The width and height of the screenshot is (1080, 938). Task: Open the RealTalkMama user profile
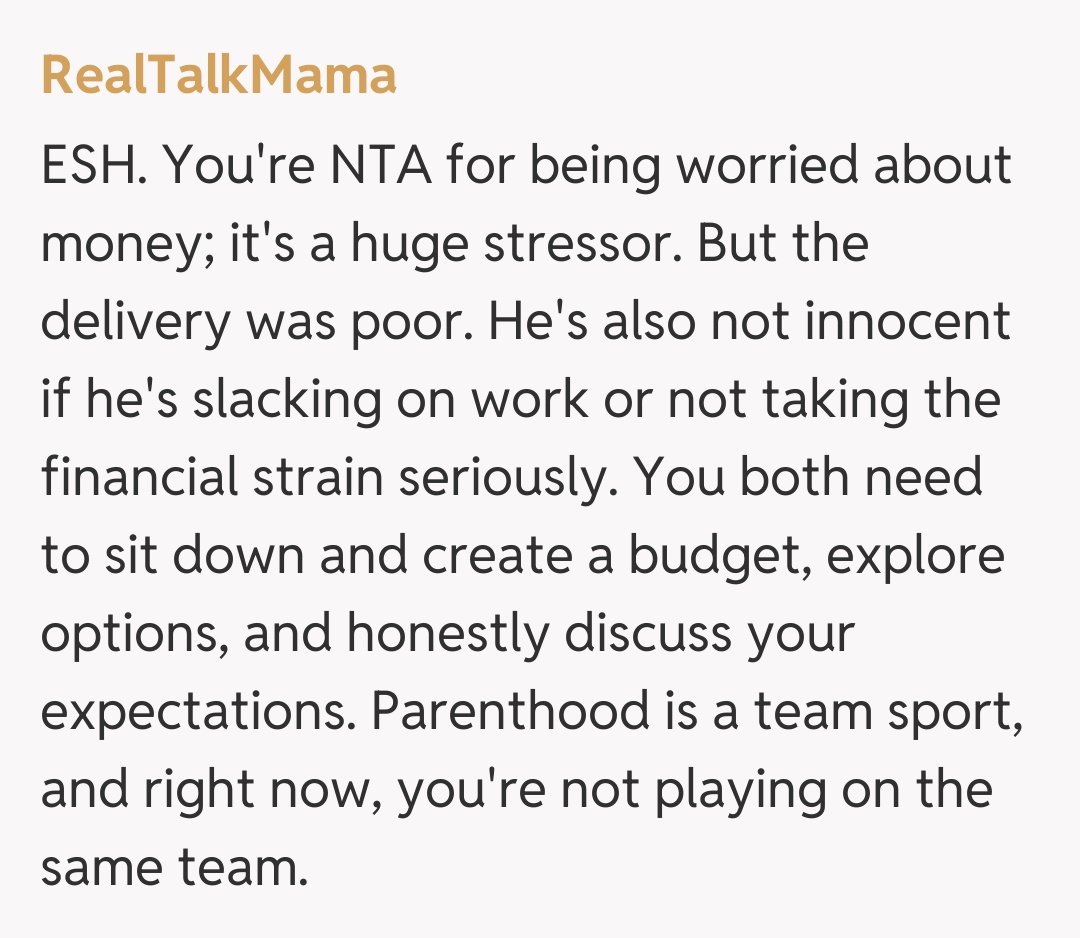coord(219,76)
